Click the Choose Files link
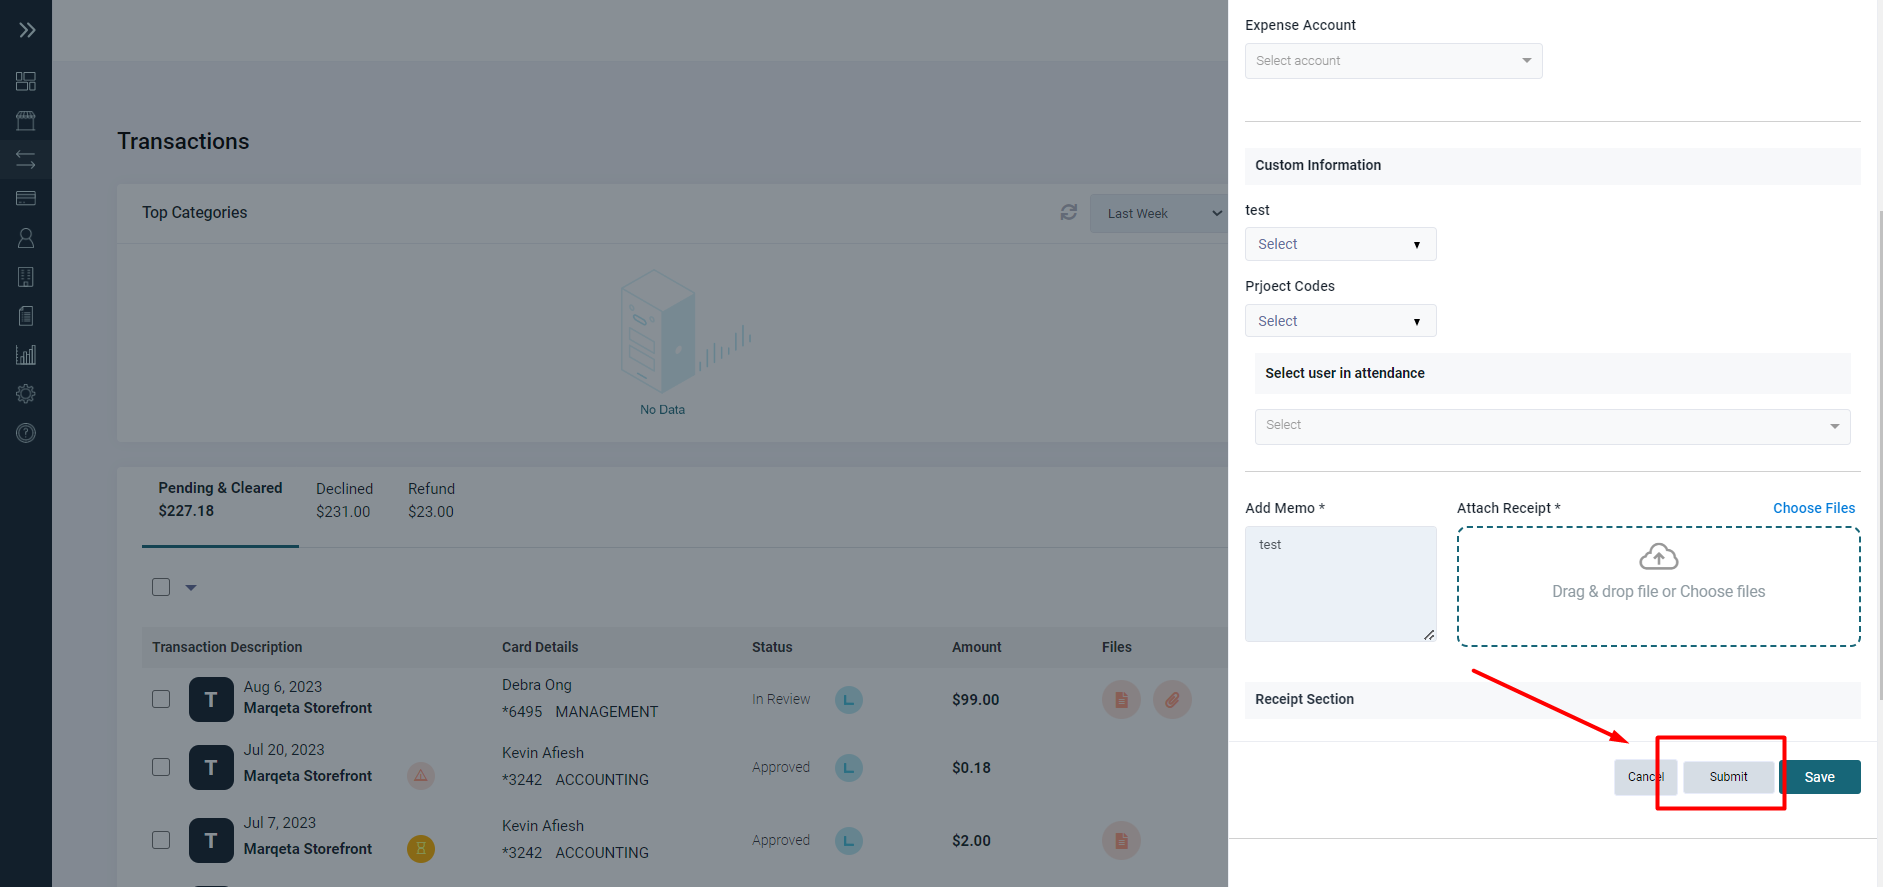This screenshot has width=1883, height=887. (1813, 508)
